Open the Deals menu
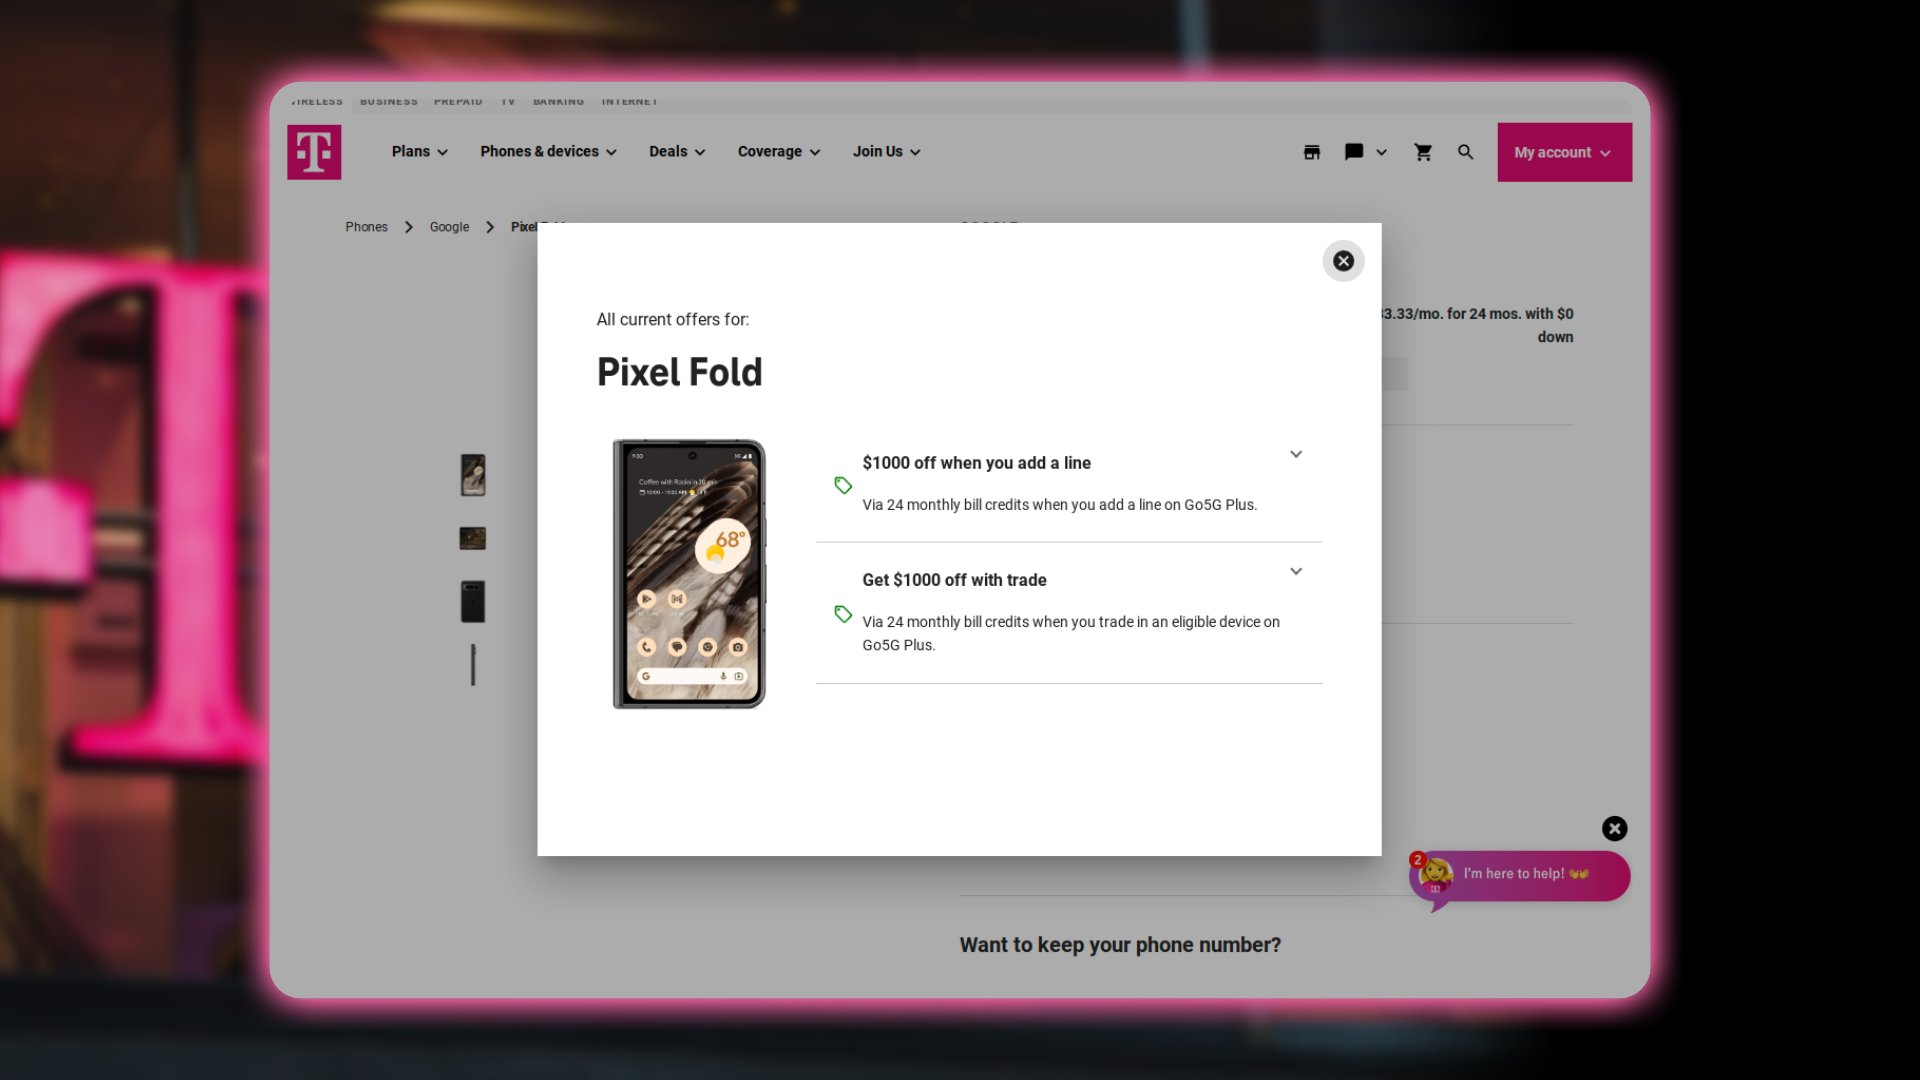The image size is (1920, 1080). (x=677, y=152)
